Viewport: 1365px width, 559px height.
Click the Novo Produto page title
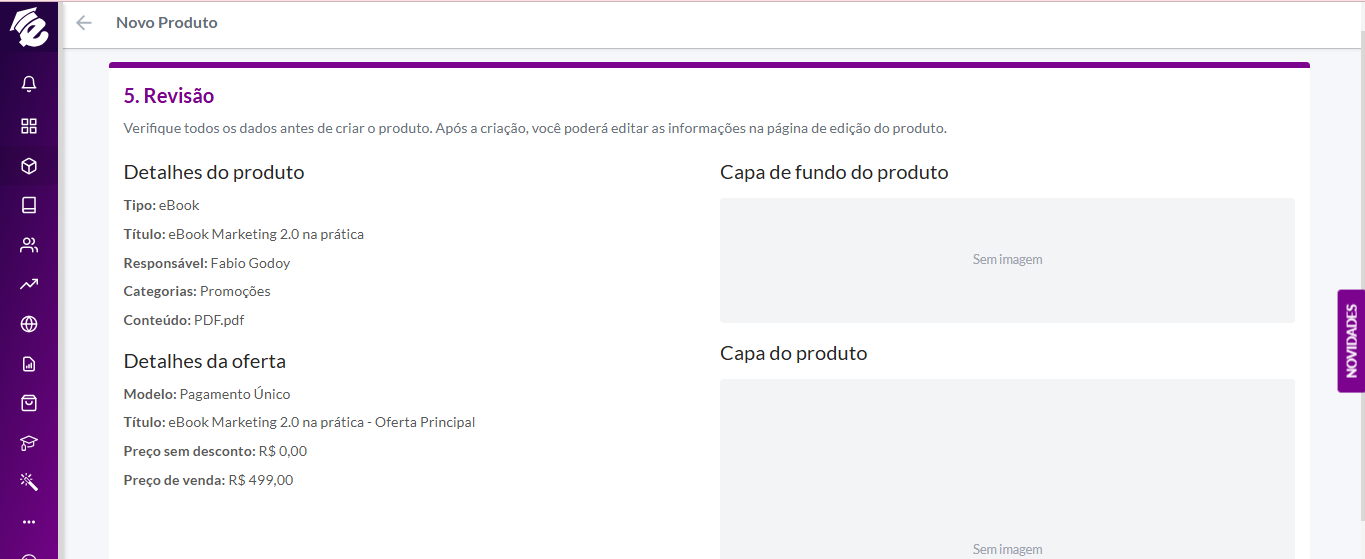coord(166,23)
